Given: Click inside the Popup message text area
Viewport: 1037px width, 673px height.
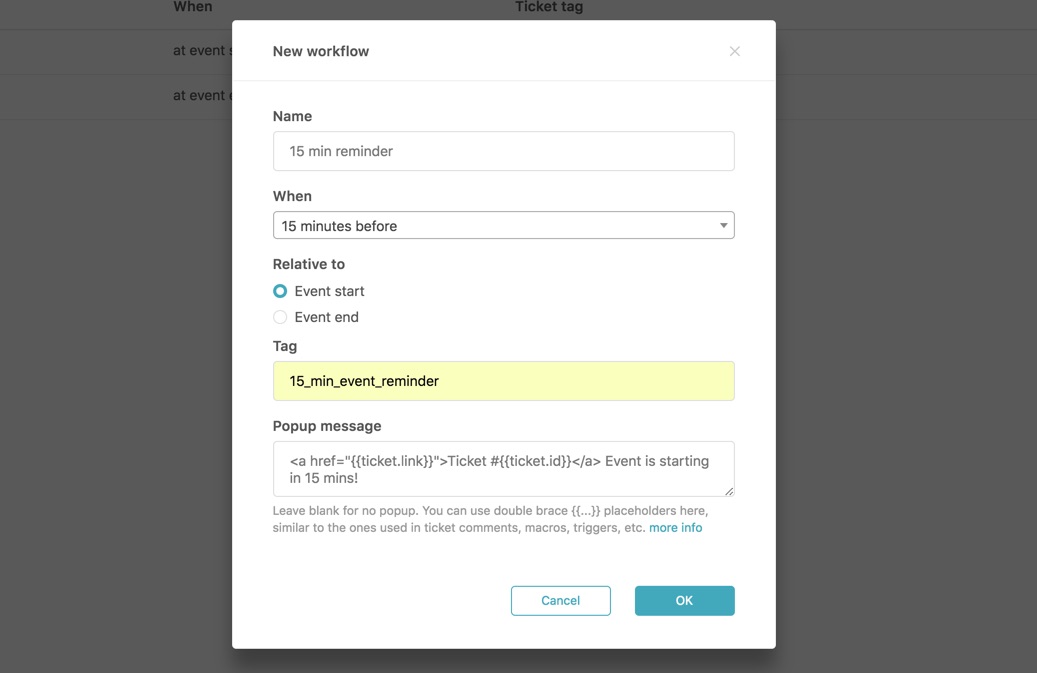Looking at the screenshot, I should click(x=503, y=469).
